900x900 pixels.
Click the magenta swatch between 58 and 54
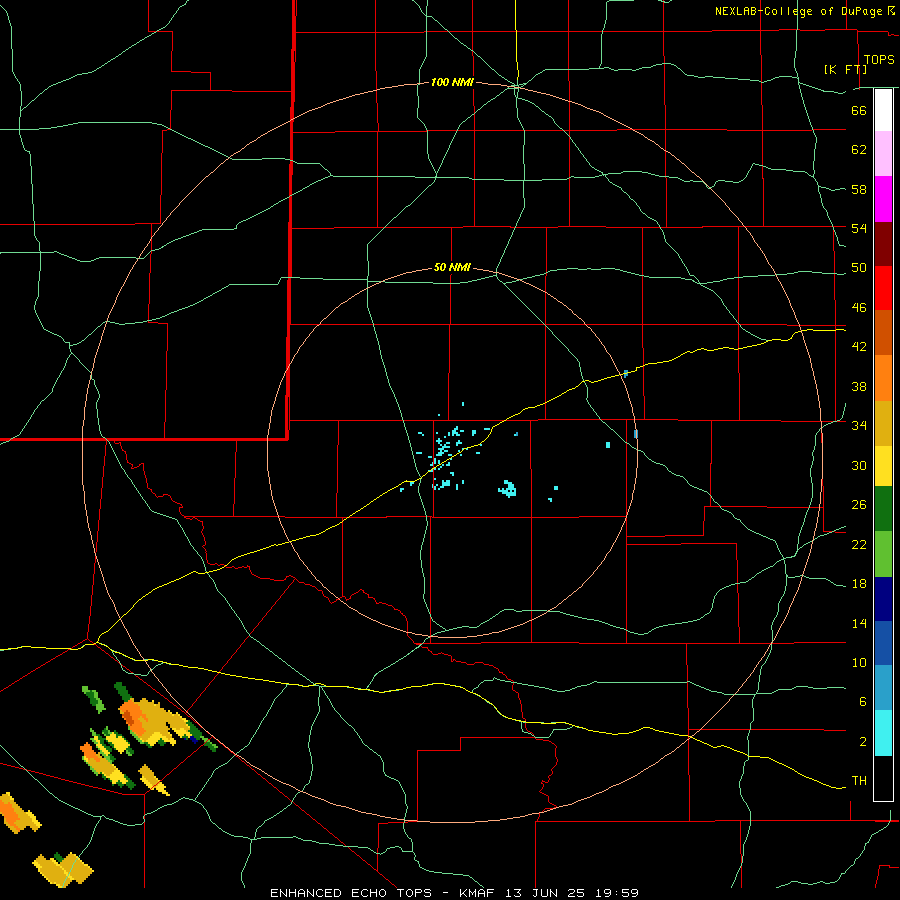point(883,199)
